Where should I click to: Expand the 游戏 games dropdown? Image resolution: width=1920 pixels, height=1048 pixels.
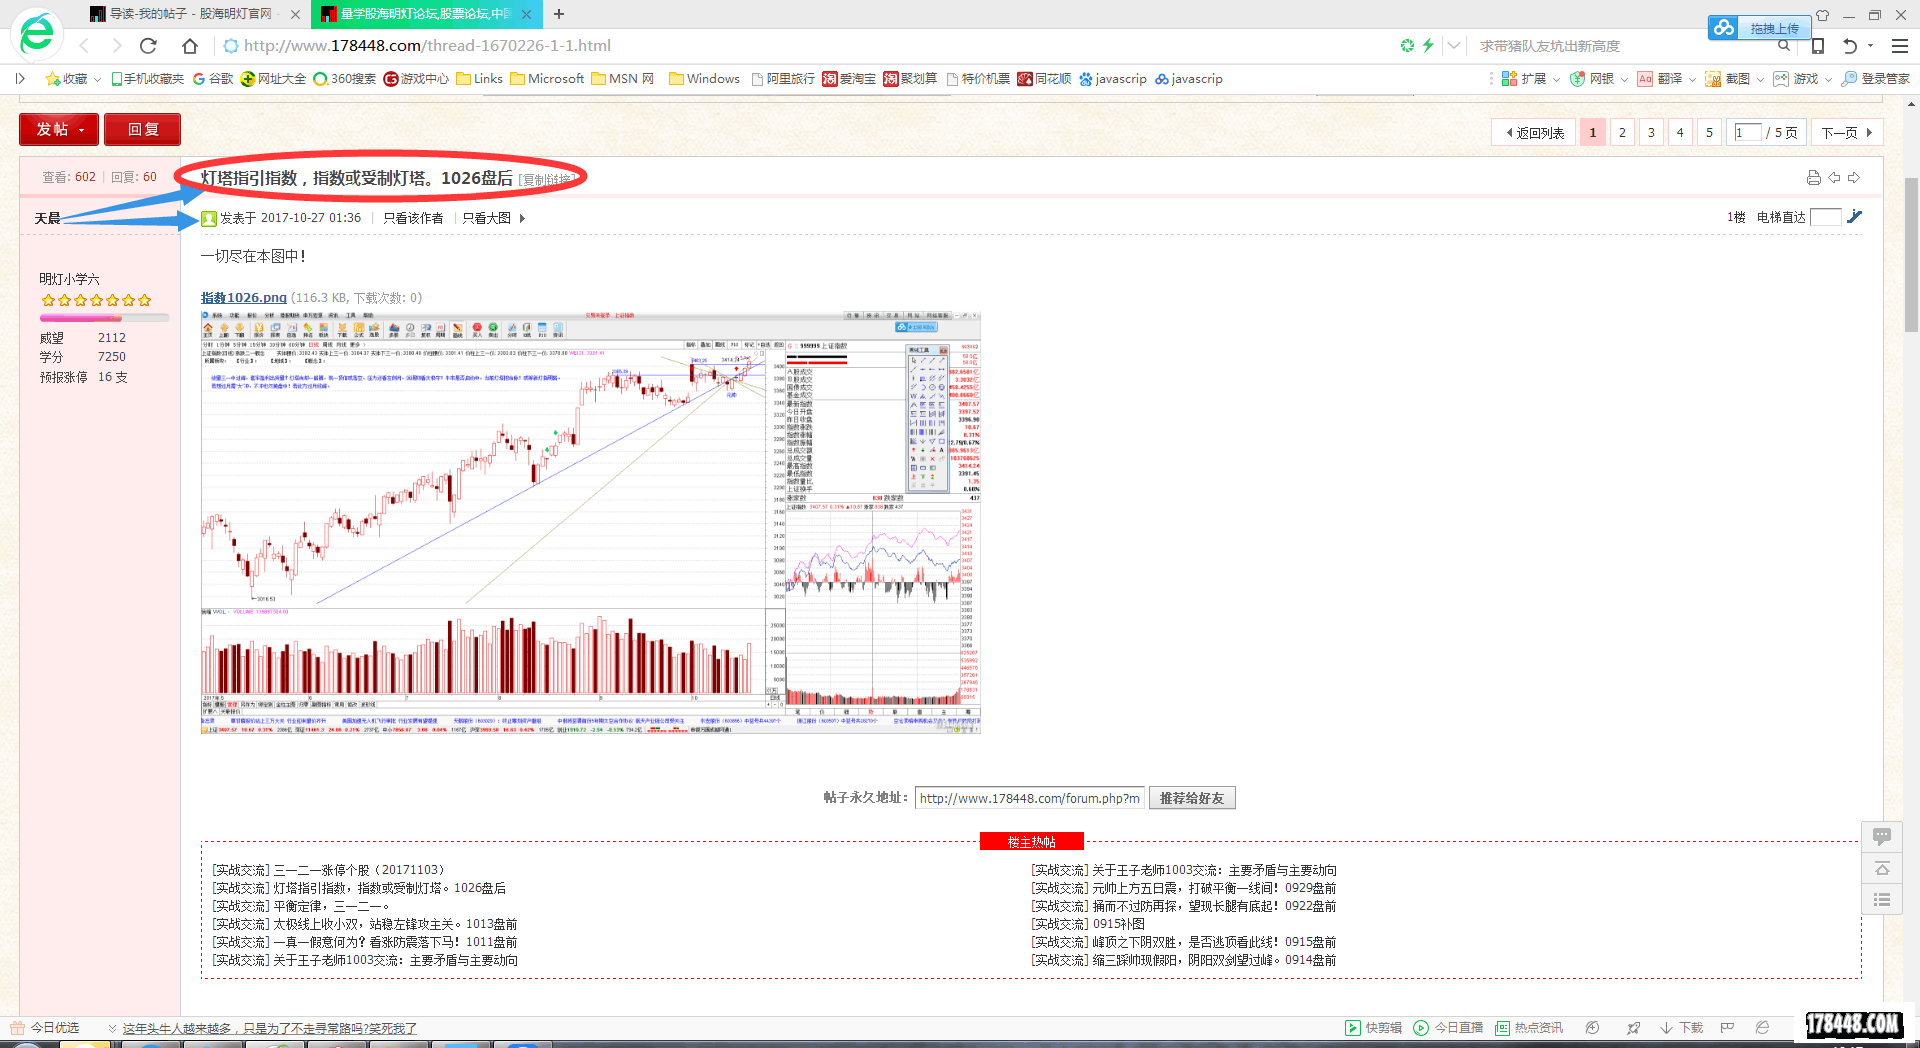1828,80
